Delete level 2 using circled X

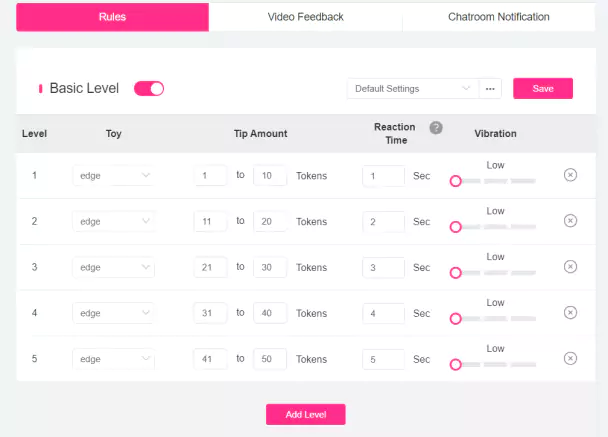(x=570, y=221)
